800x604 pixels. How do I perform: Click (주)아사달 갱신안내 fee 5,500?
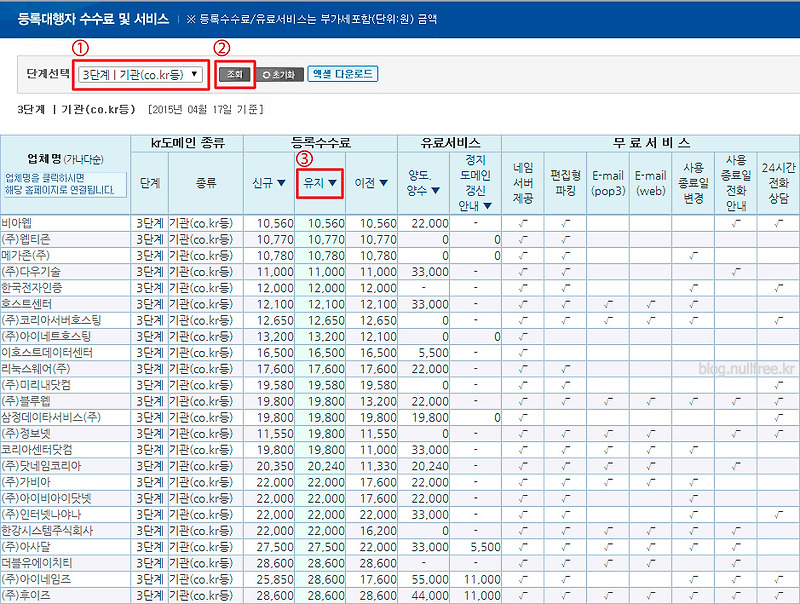pyautogui.click(x=485, y=547)
